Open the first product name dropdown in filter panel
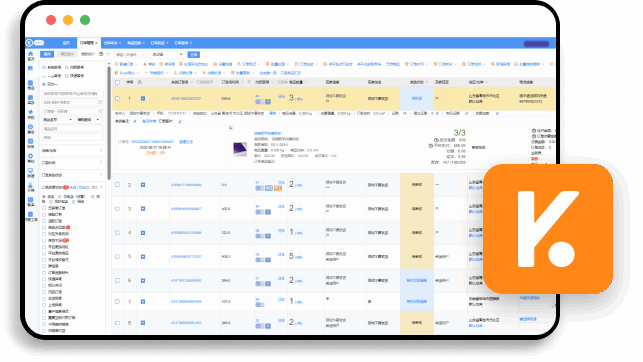Image resolution: width=643 pixels, height=362 pixels. coord(58,120)
